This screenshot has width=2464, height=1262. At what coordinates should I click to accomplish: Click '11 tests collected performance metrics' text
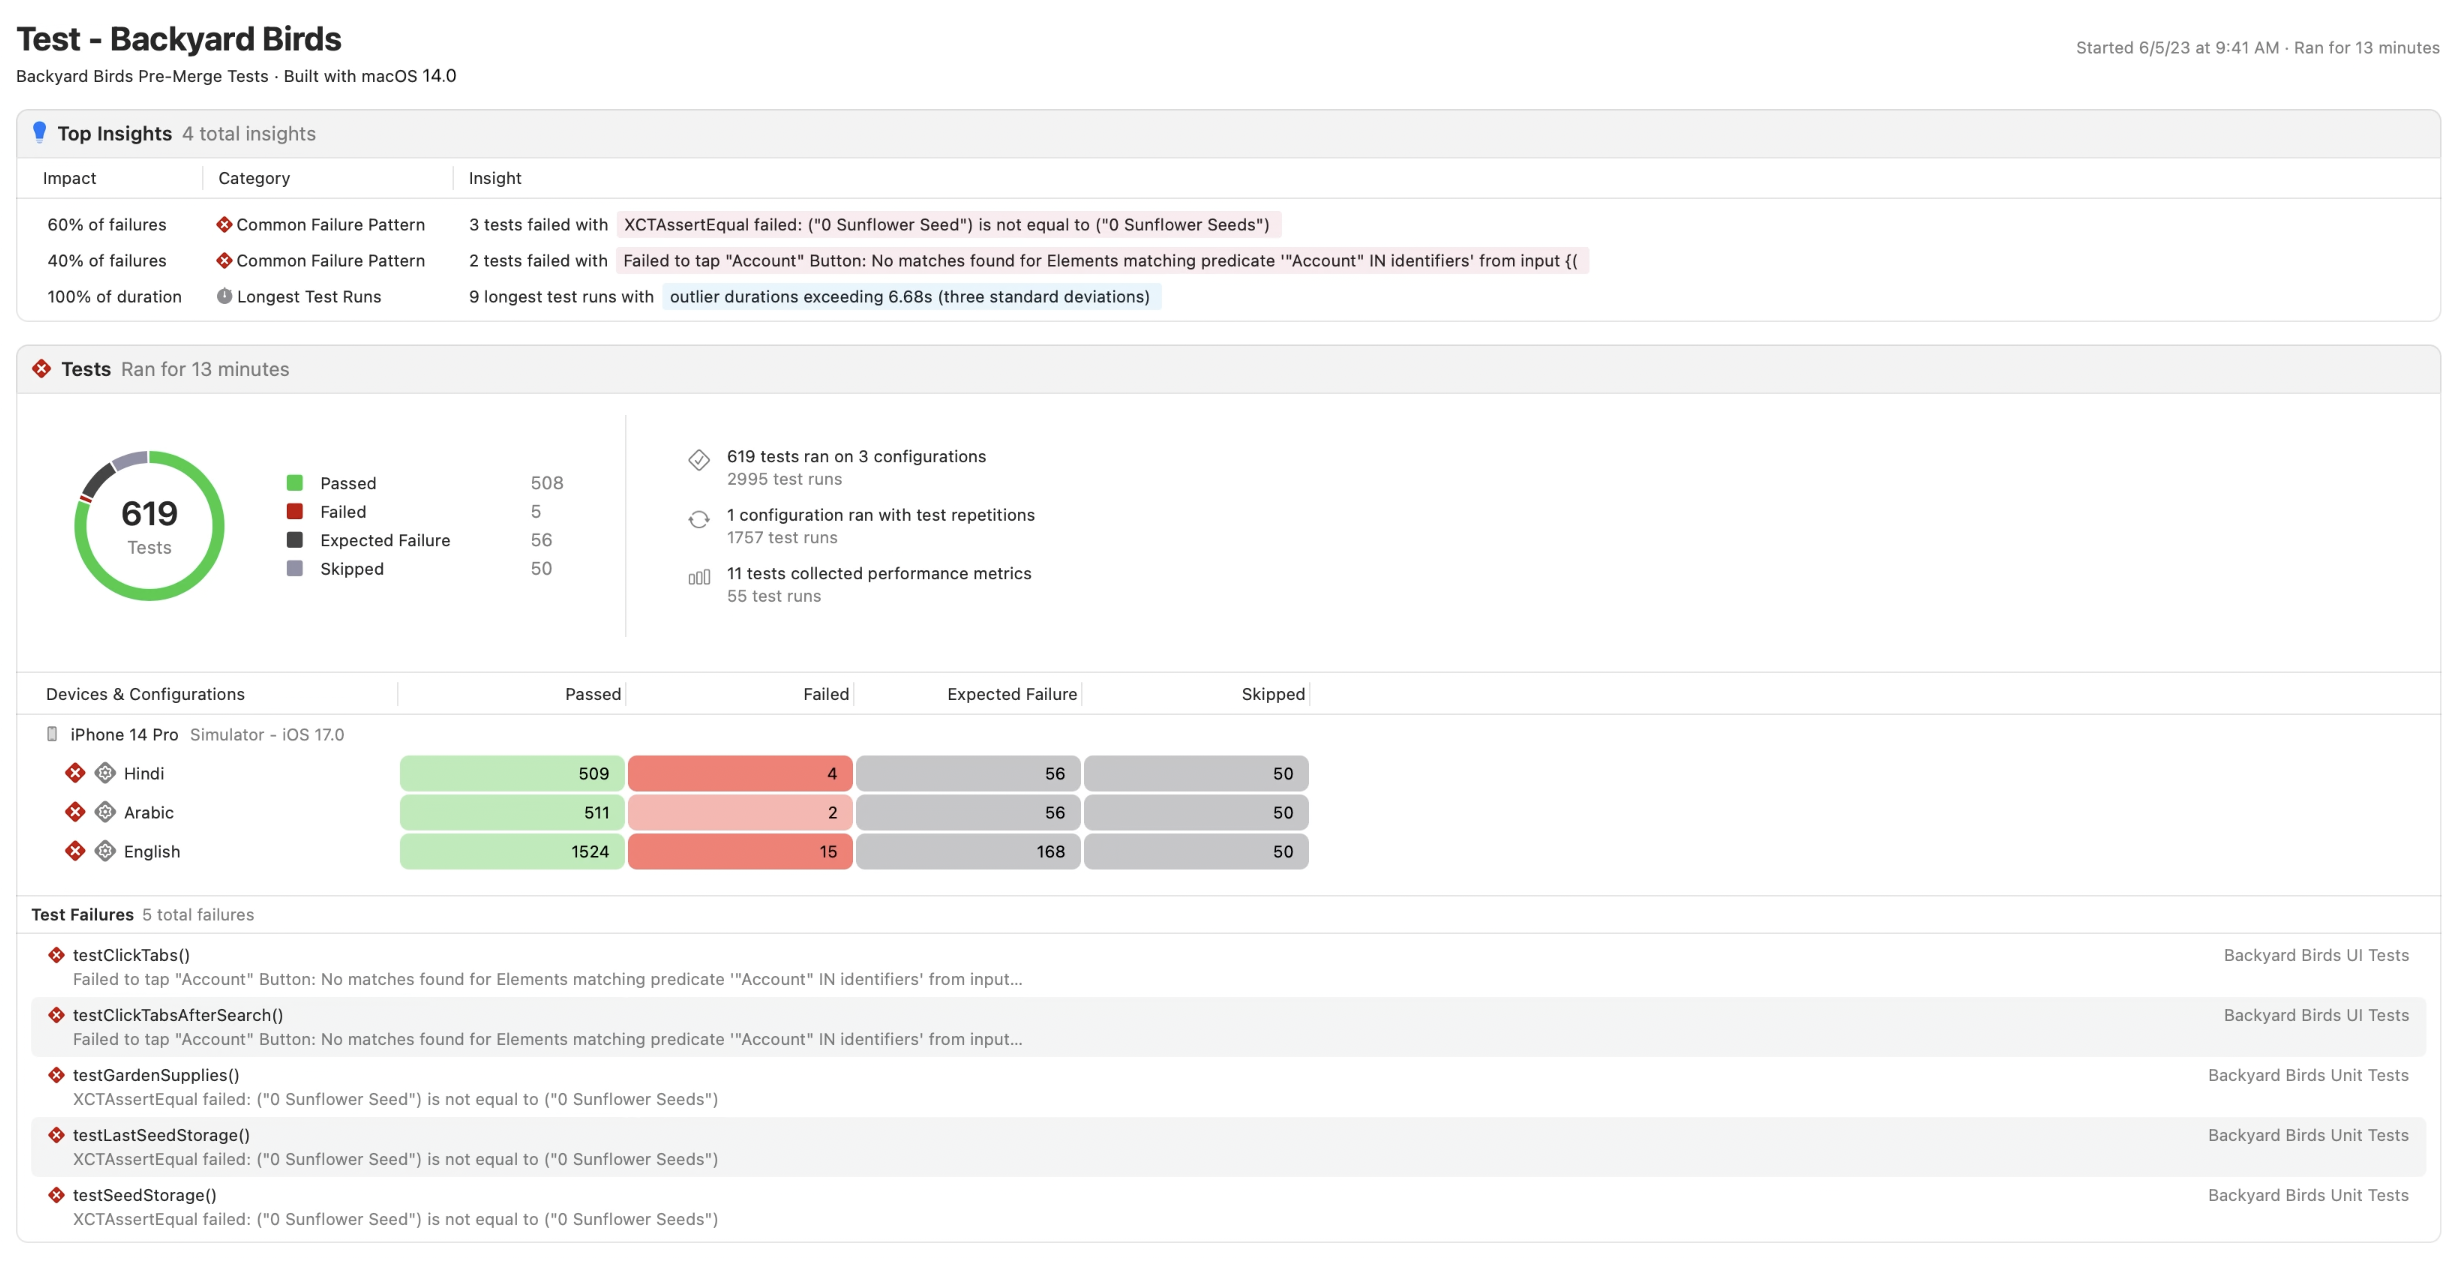(x=879, y=573)
